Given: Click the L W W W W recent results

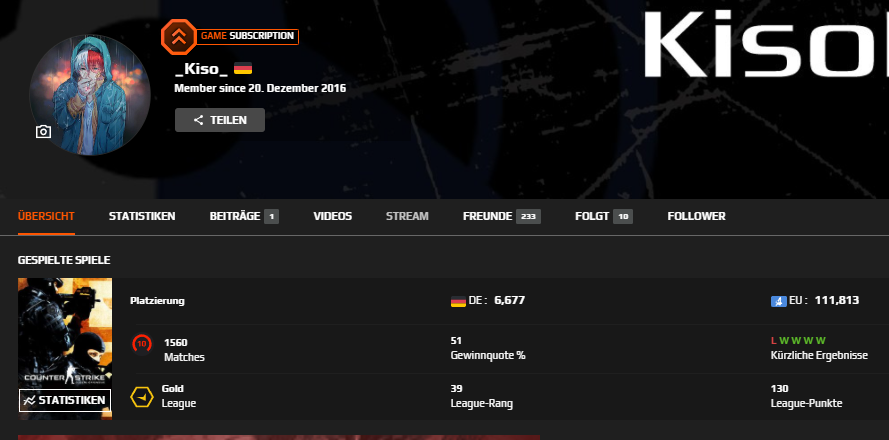Looking at the screenshot, I should click(798, 341).
